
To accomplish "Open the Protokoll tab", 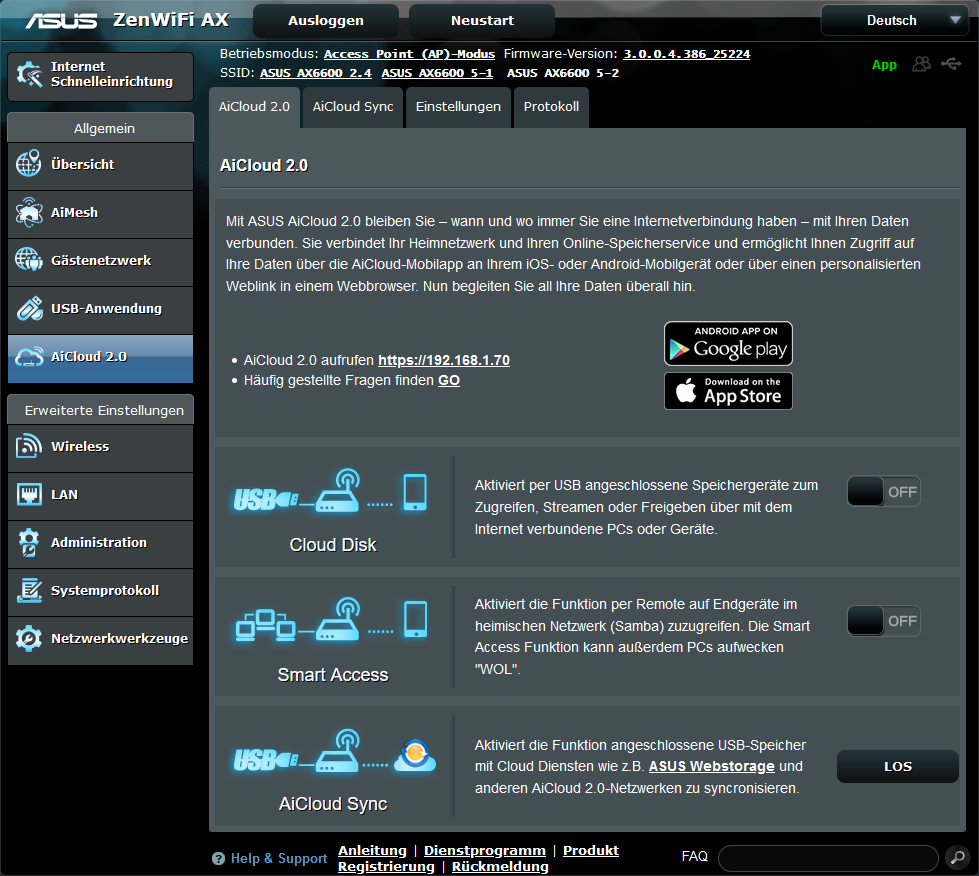I will [551, 107].
